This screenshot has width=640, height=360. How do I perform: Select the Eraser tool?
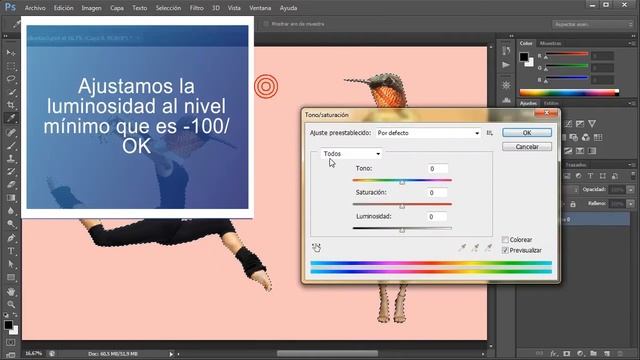(x=11, y=184)
